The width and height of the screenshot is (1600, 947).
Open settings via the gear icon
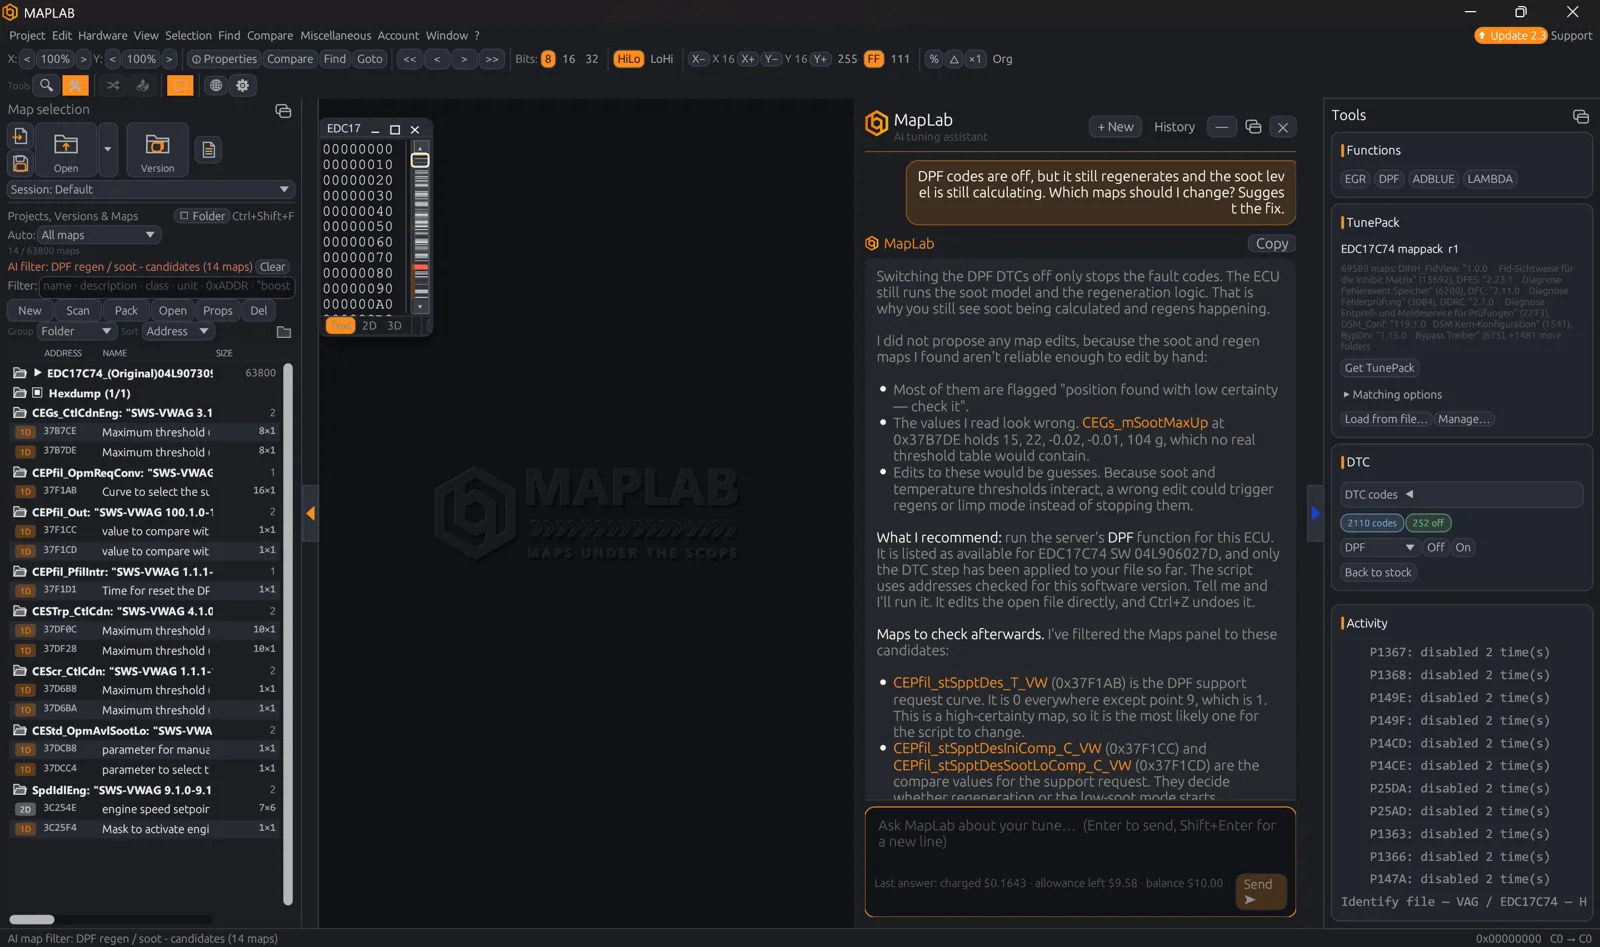click(x=243, y=86)
